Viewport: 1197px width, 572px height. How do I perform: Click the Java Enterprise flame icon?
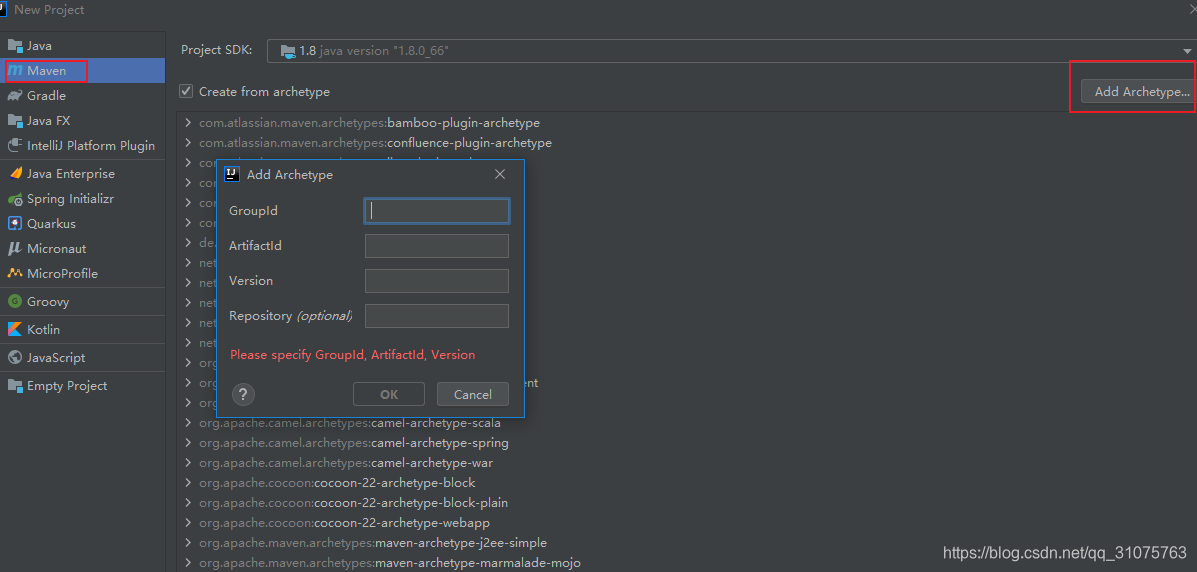[x=15, y=173]
